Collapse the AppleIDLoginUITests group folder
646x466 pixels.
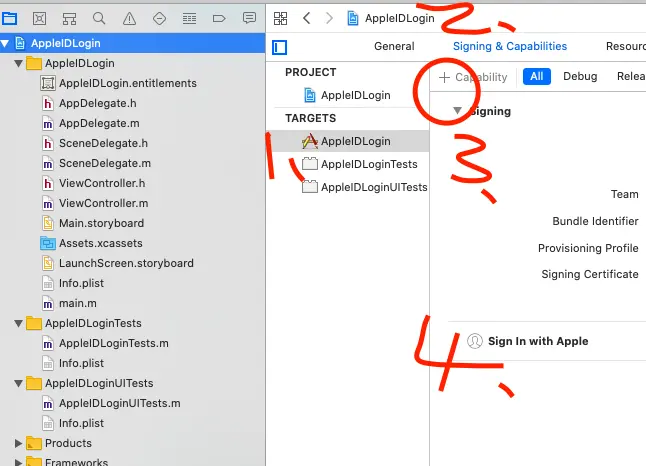(x=19, y=384)
